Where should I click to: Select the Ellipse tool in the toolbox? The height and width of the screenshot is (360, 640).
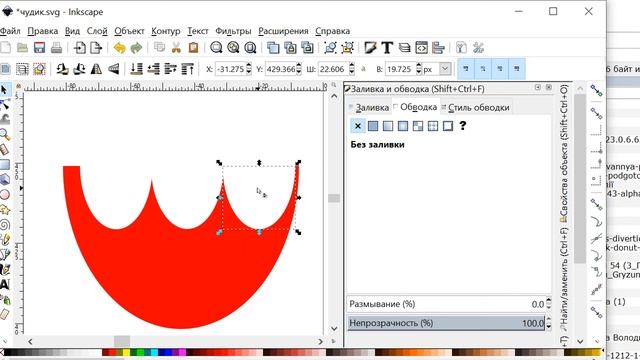4,195
